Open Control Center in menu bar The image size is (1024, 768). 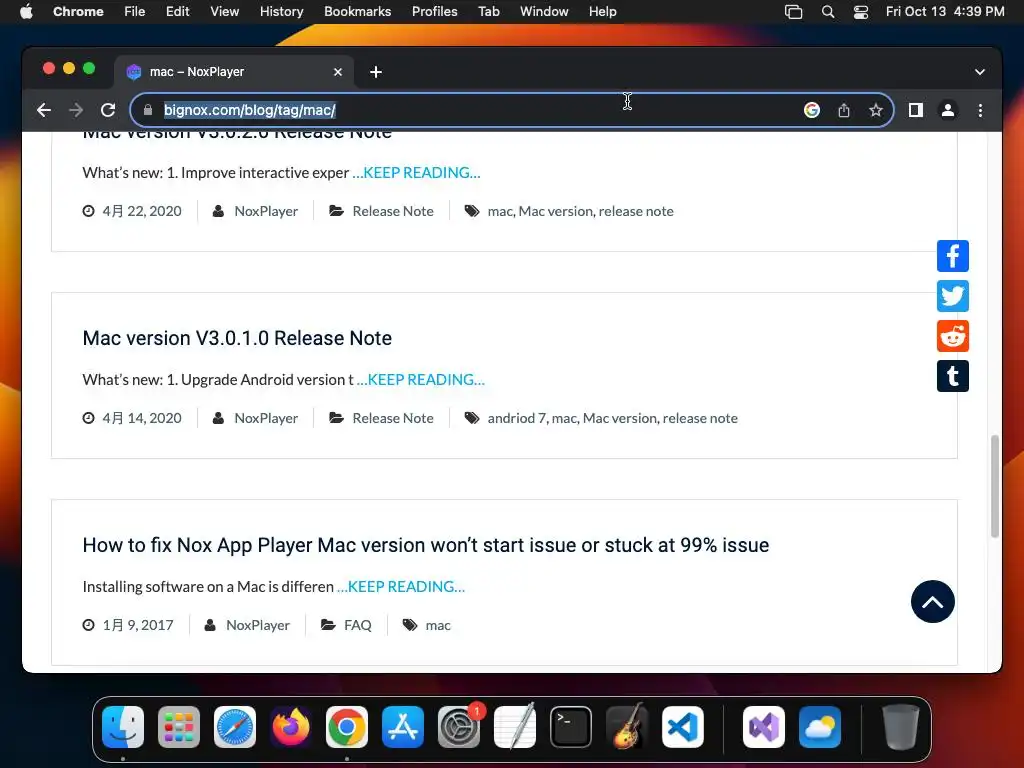[x=861, y=12]
